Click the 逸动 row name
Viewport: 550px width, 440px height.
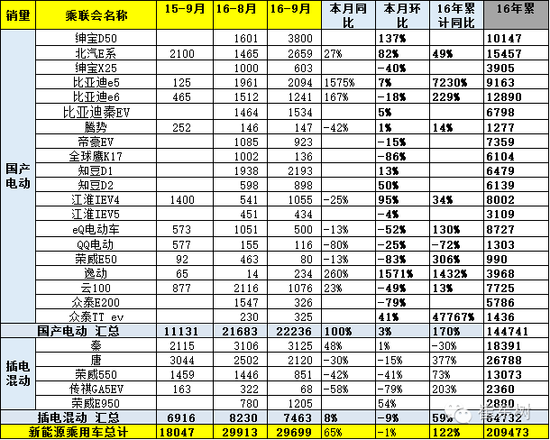[96, 273]
